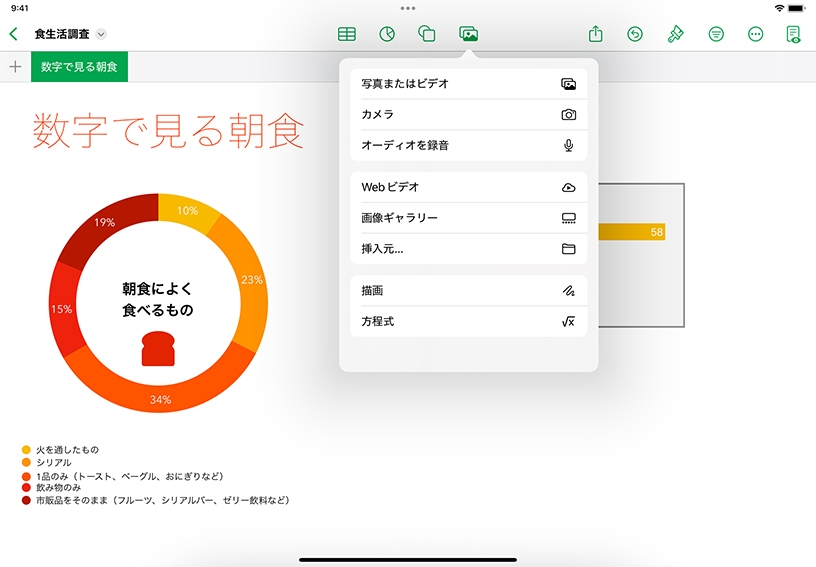Open the insert table icon
The image size is (816, 567).
point(347,34)
